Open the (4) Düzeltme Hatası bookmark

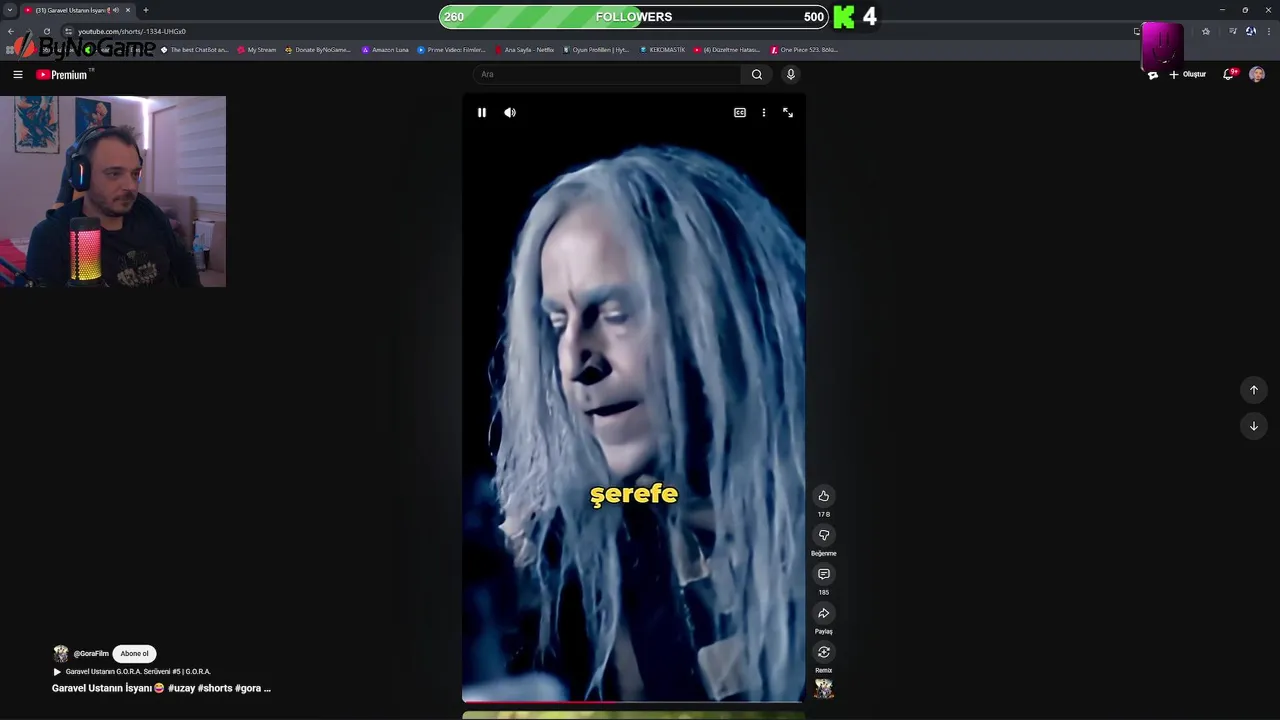(727, 50)
